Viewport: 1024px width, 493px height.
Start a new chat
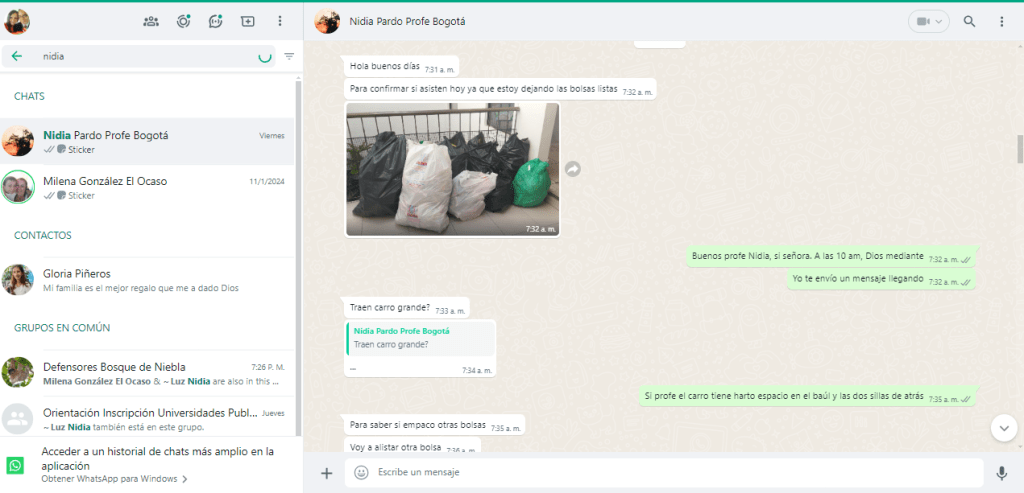point(247,21)
